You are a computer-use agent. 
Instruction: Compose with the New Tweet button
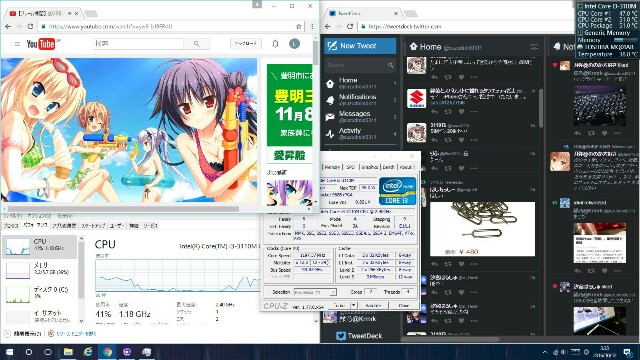pos(360,46)
